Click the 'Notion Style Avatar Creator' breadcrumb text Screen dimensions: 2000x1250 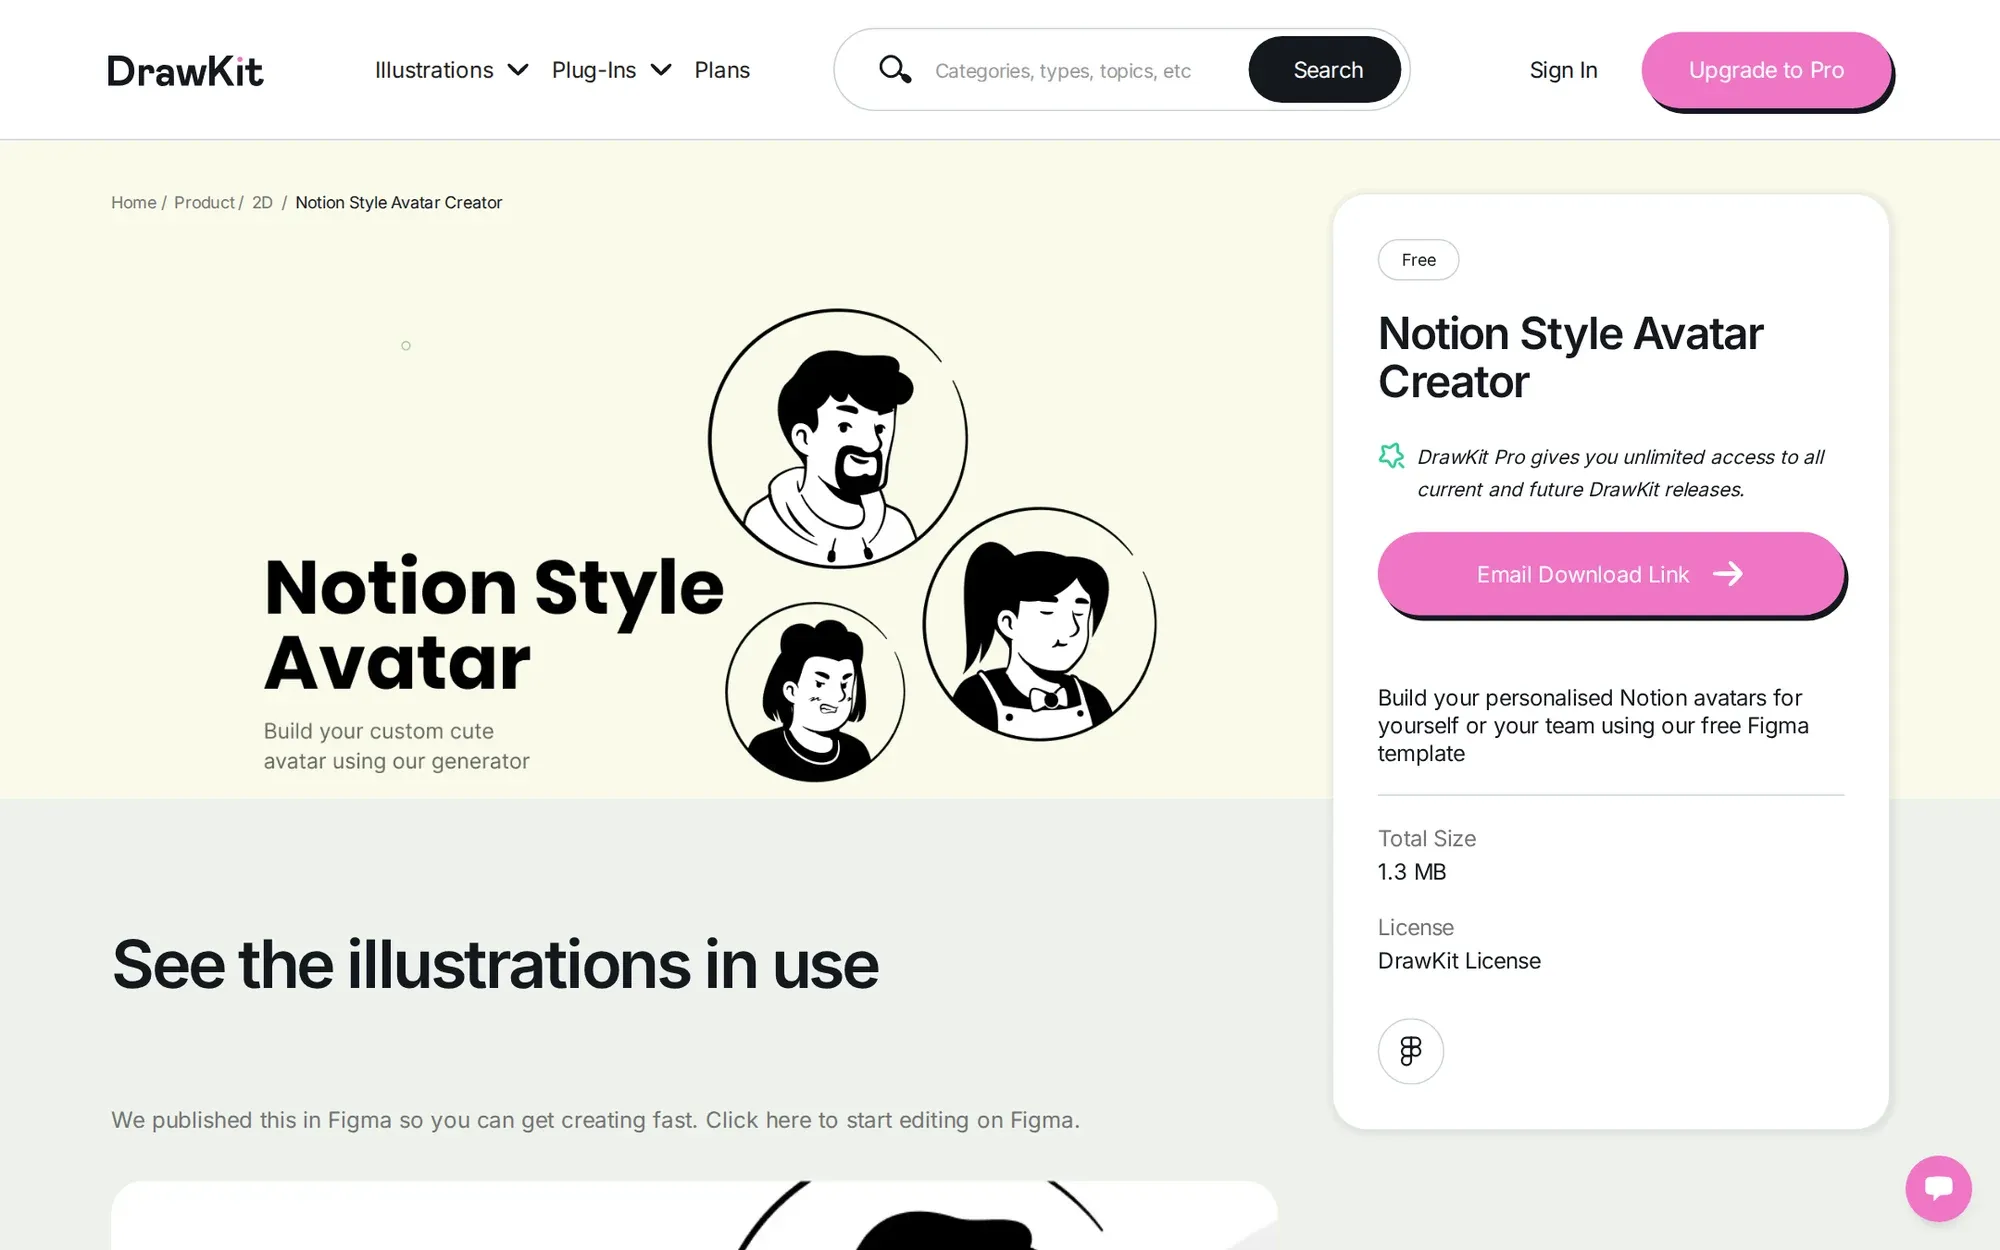399,202
